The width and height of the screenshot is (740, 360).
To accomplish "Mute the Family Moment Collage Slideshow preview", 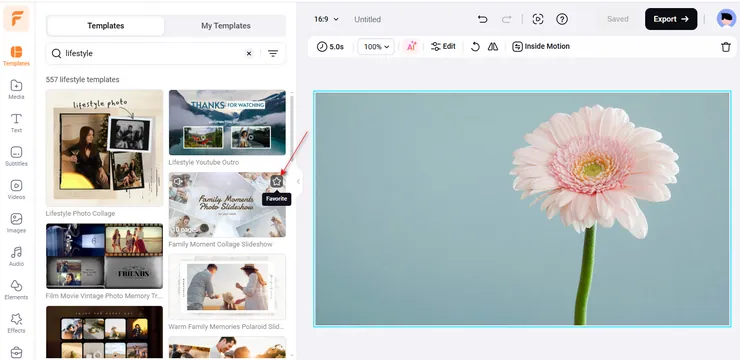I will coord(178,181).
